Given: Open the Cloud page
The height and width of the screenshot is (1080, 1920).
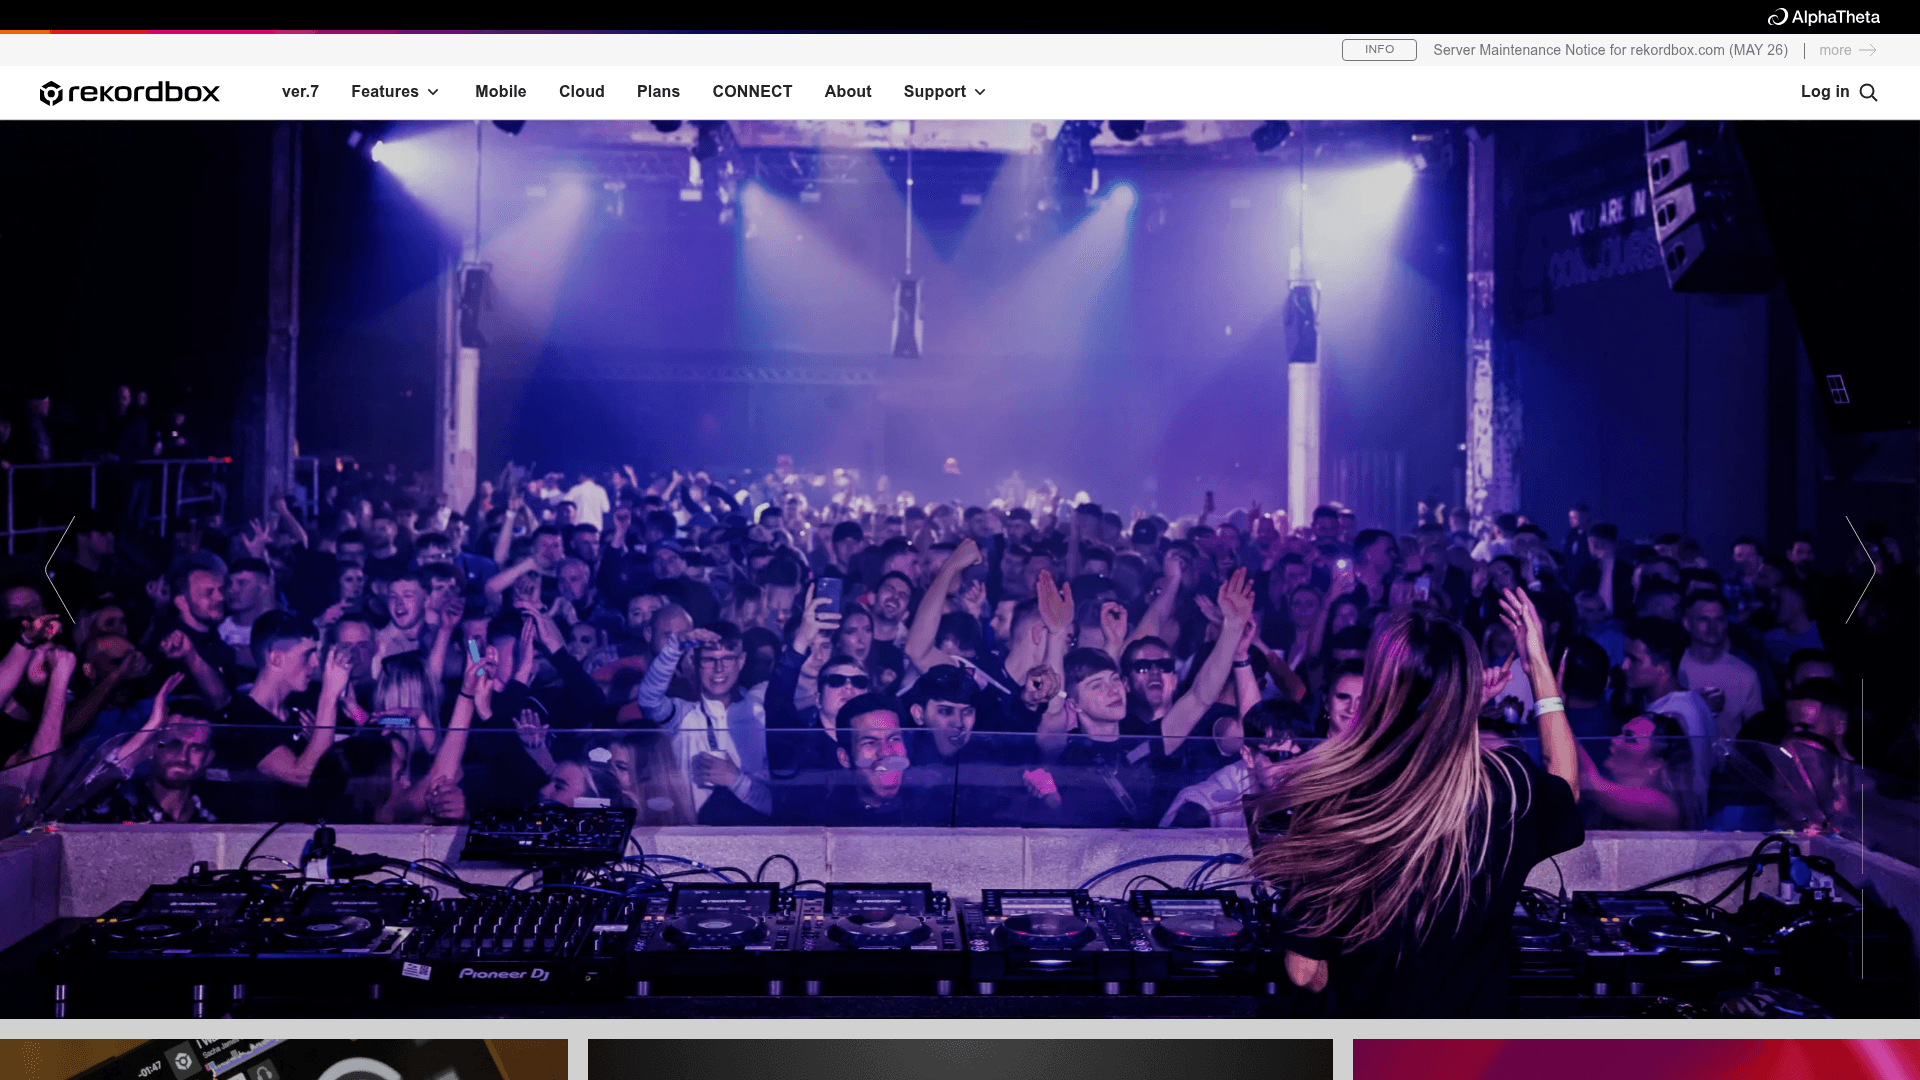Looking at the screenshot, I should [x=582, y=92].
